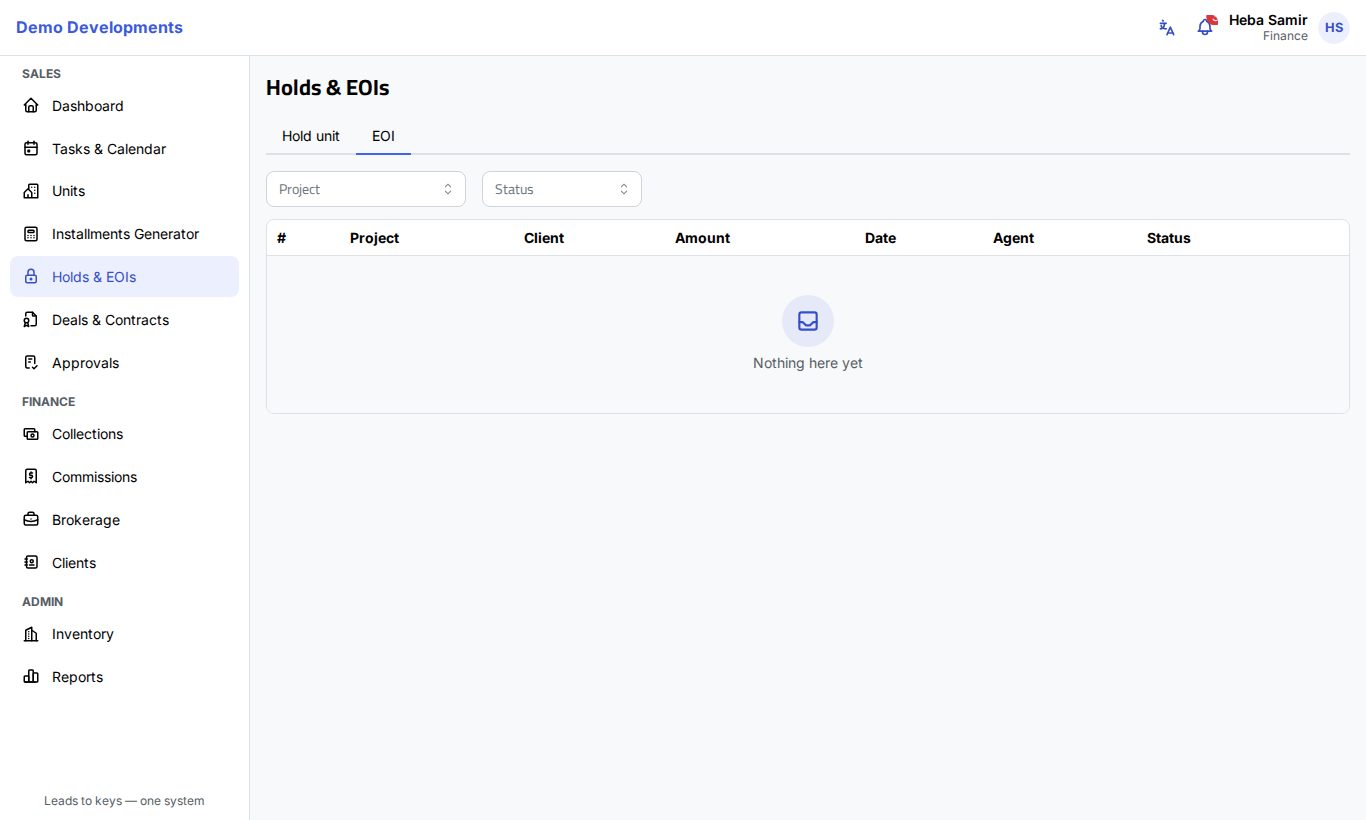The image size is (1366, 820).
Task: Click the Deals & Contracts document icon
Action: coord(31,320)
